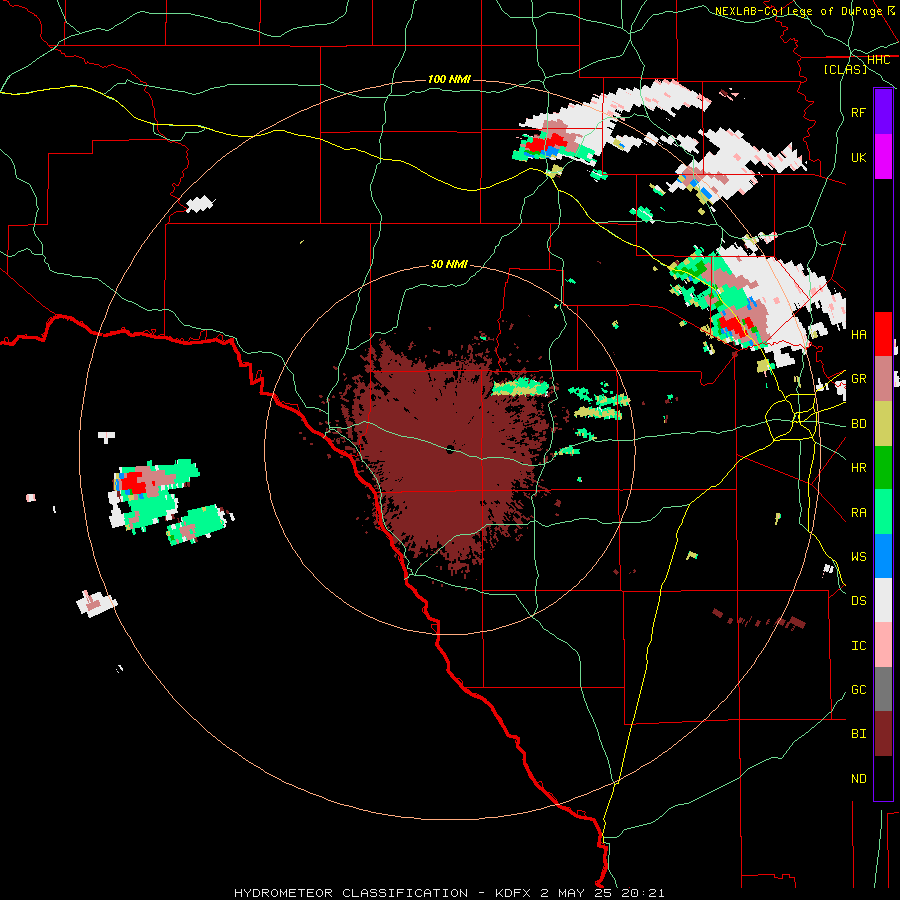Click the red HA hail color swatch

coord(883,334)
